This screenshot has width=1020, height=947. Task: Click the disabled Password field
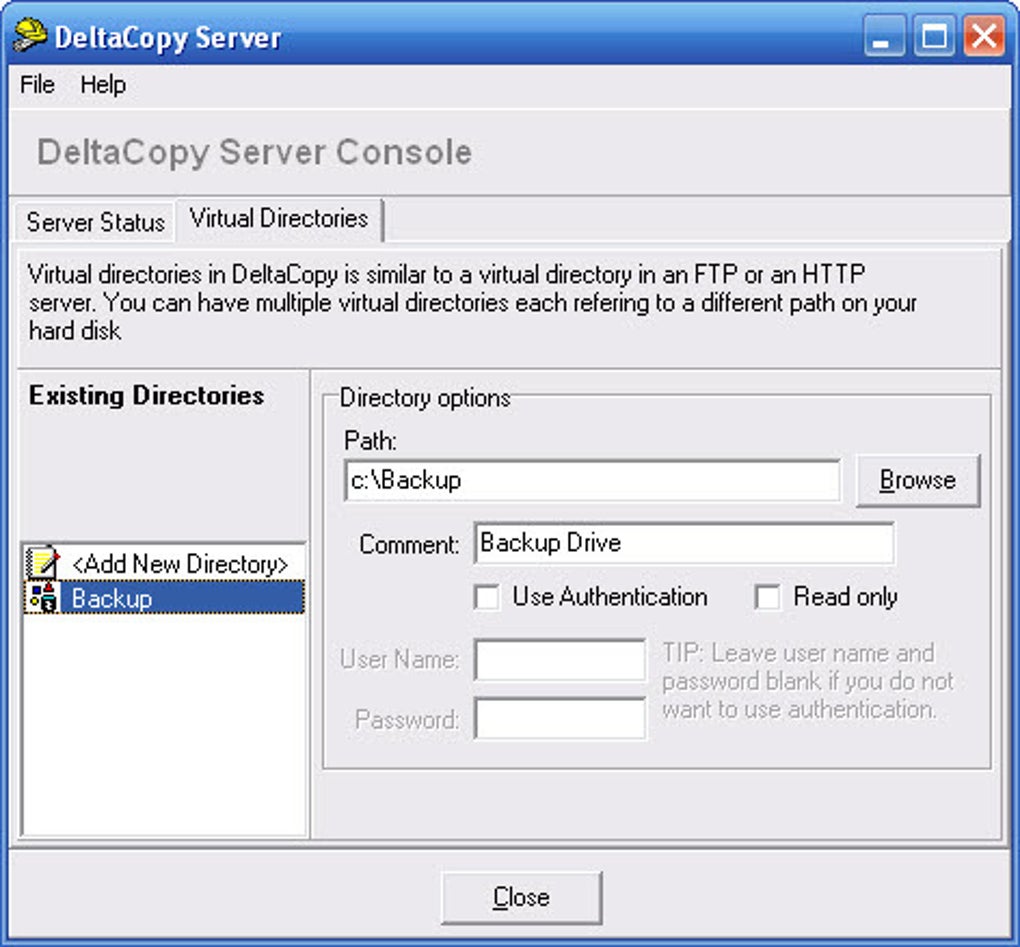pyautogui.click(x=559, y=718)
